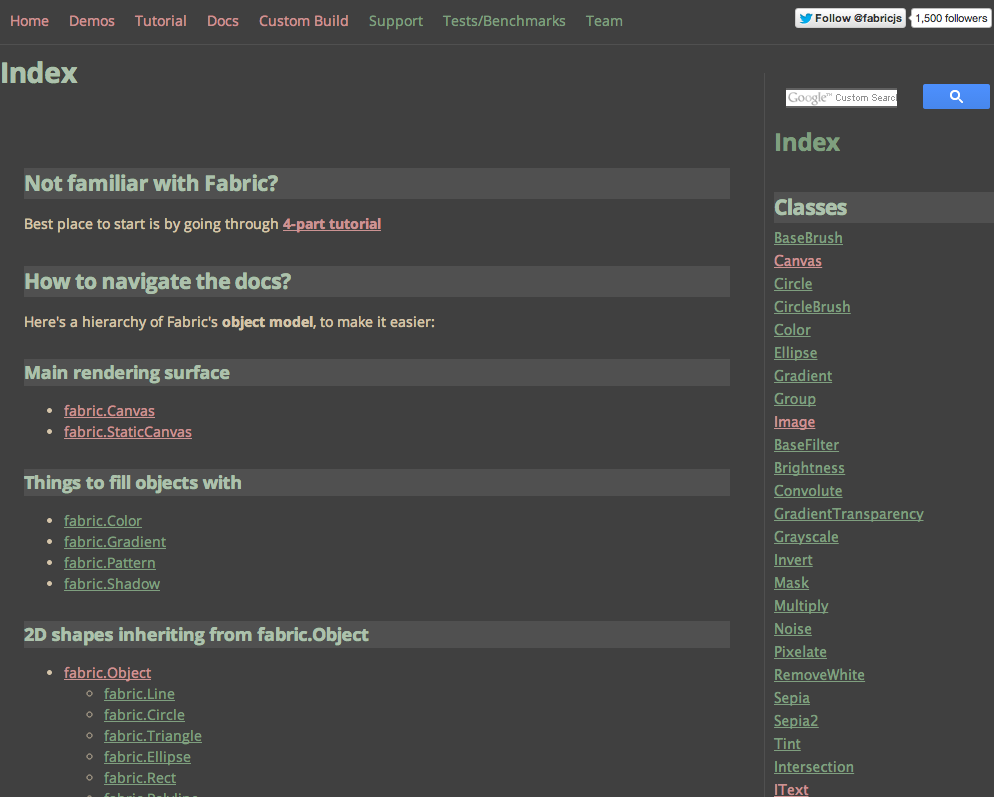The height and width of the screenshot is (797, 994).
Task: Select Gradient in the Classes sidebar
Action: [803, 375]
